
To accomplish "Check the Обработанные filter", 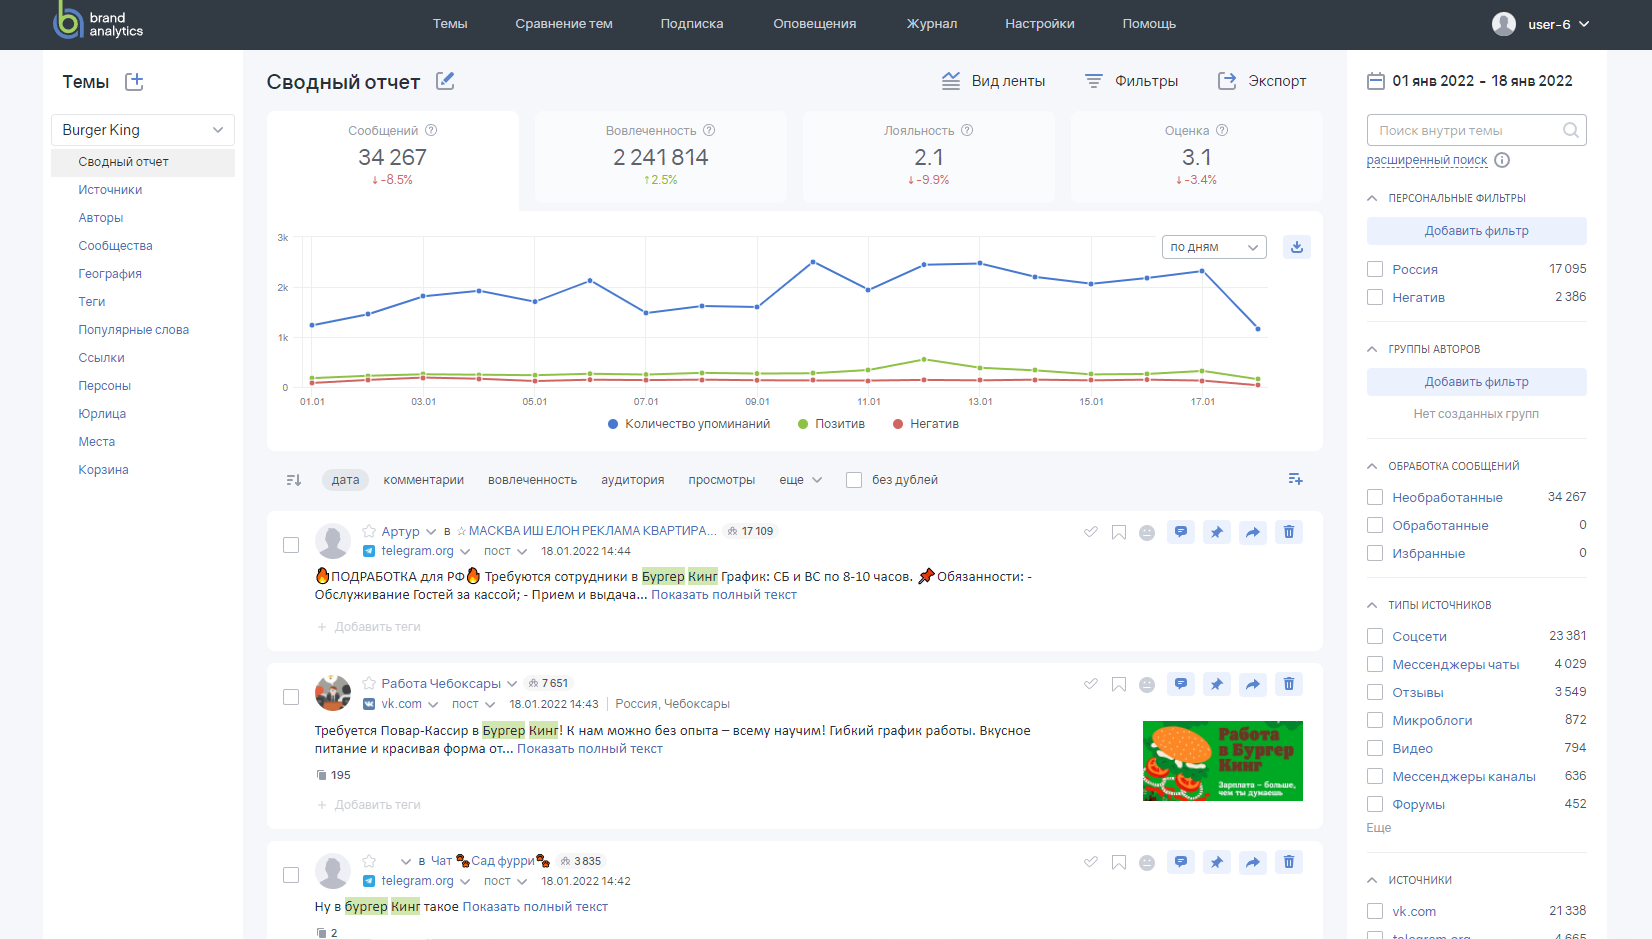I will 1375,525.
